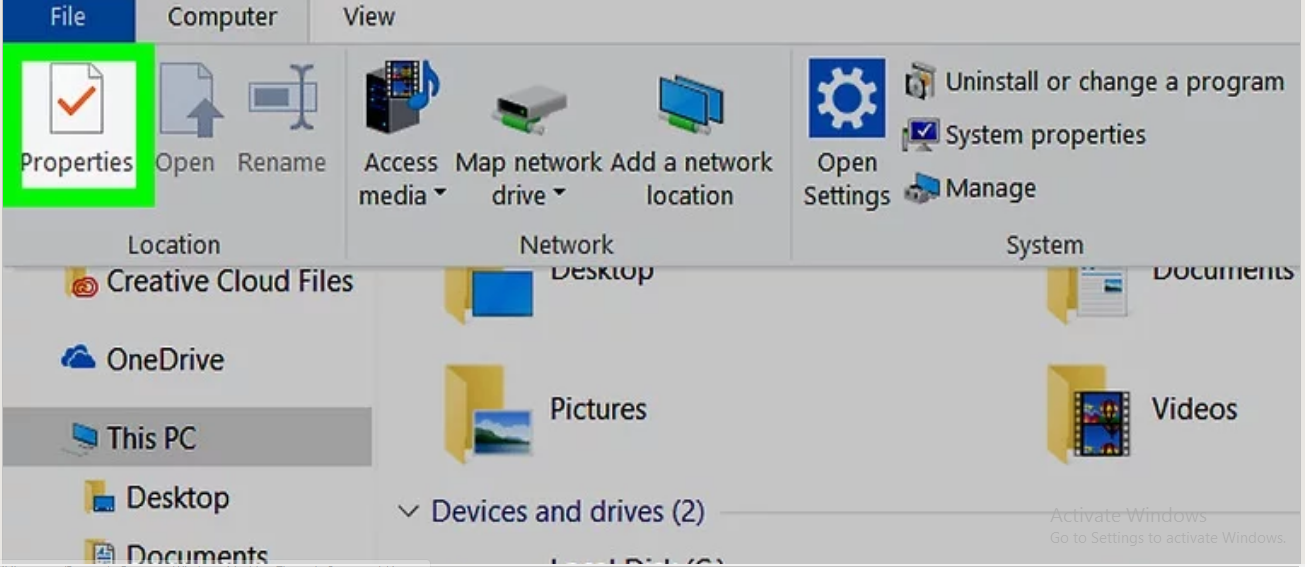This screenshot has width=1305, height=567.
Task: Select the Desktop sidebar folder icon
Action: pos(100,497)
